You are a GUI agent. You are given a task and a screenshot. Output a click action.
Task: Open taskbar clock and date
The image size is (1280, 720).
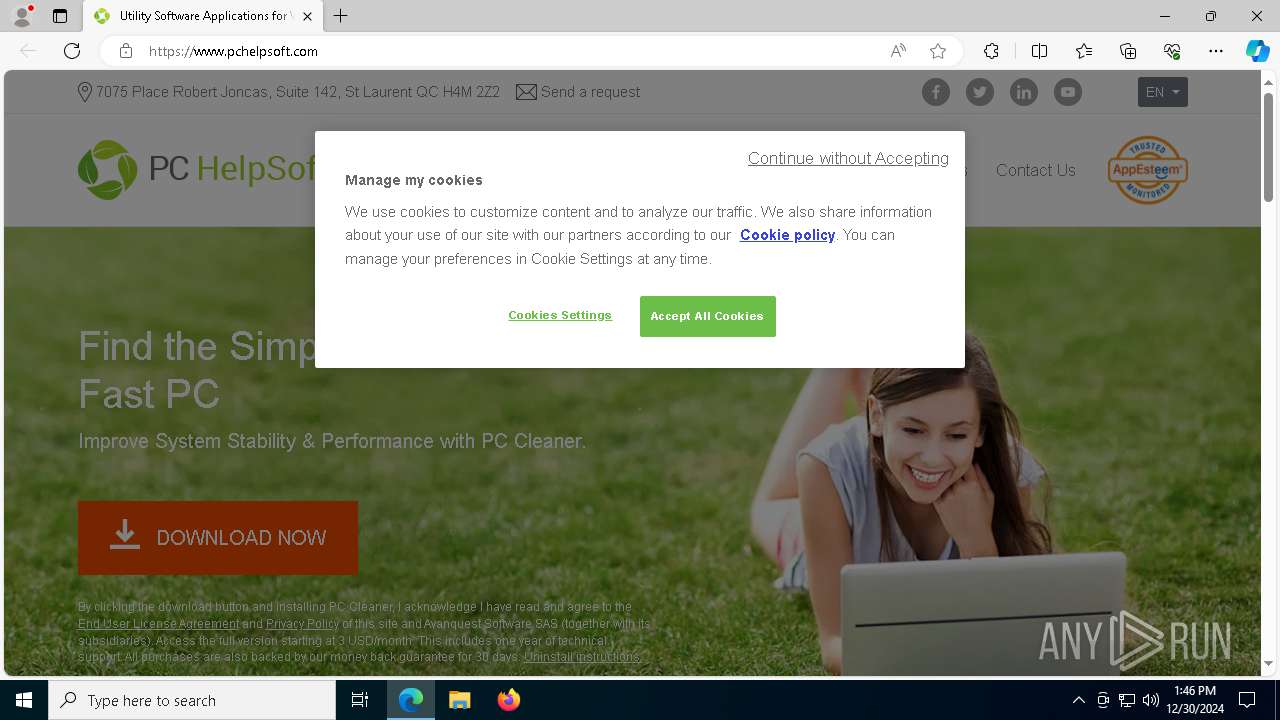tap(1195, 700)
